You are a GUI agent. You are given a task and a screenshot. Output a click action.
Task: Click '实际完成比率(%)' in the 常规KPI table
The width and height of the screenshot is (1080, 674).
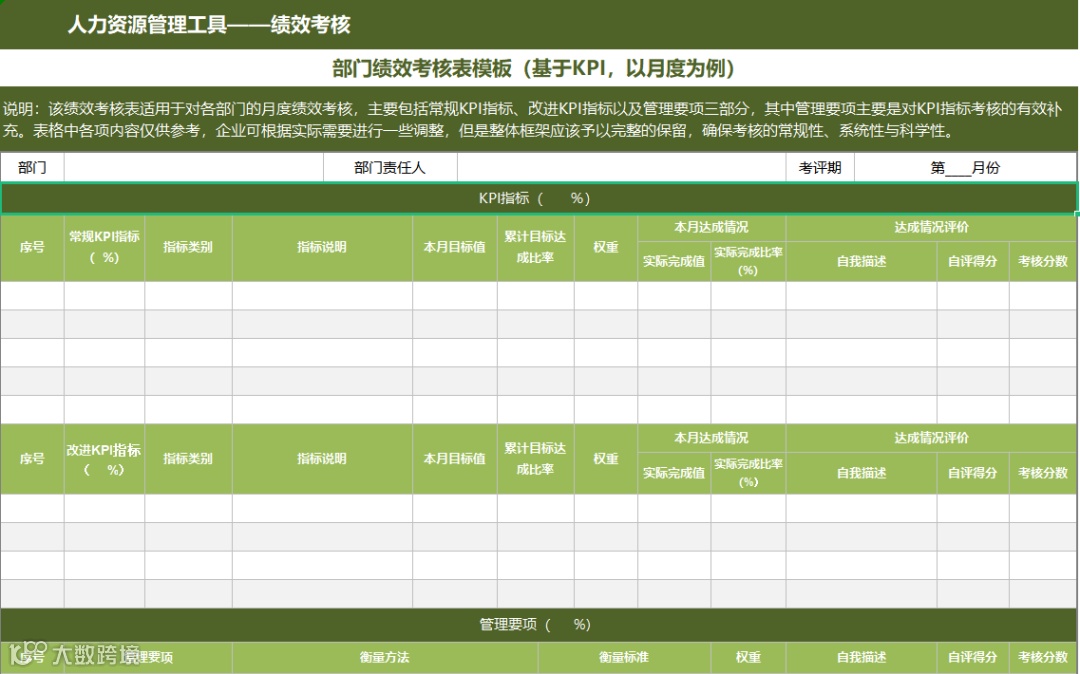(748, 262)
